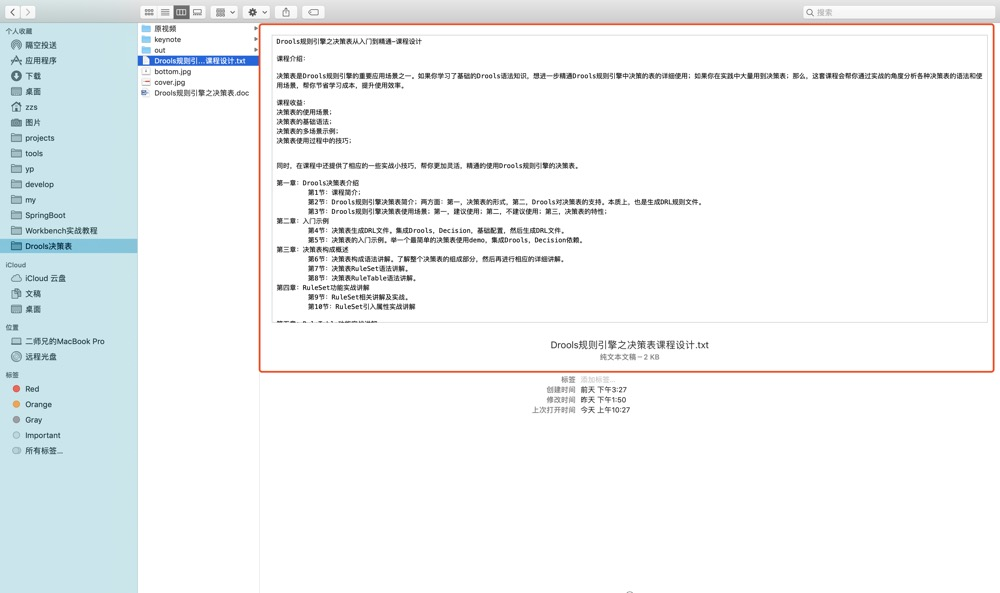
Task: Click the 创建时间 value 前天 下午3:27
Action: 603,390
